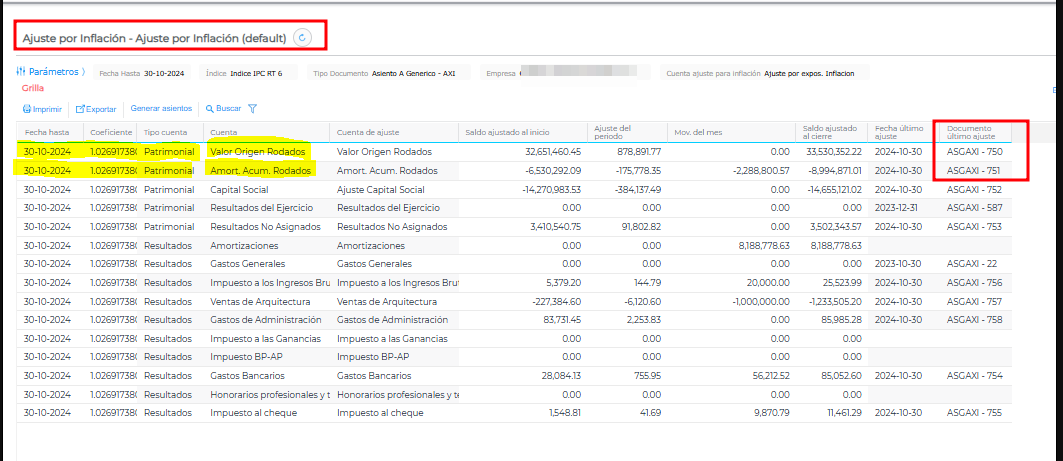
Task: Open the grid filter funnel icon
Action: (252, 109)
